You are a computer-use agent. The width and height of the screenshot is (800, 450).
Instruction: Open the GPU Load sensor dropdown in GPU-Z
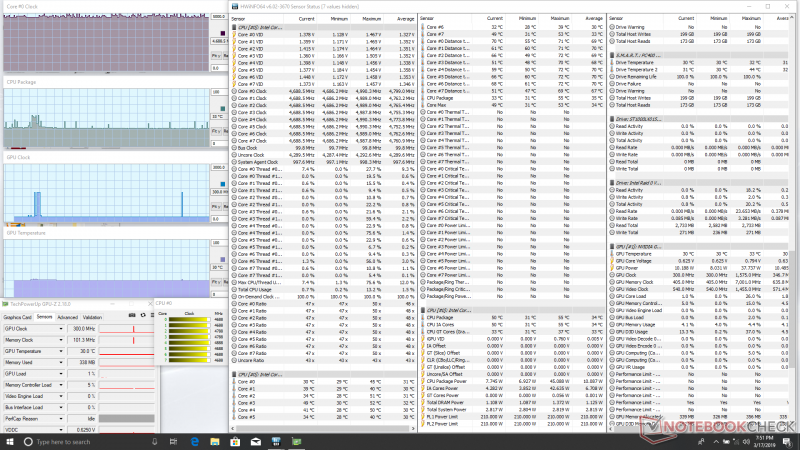61,374
